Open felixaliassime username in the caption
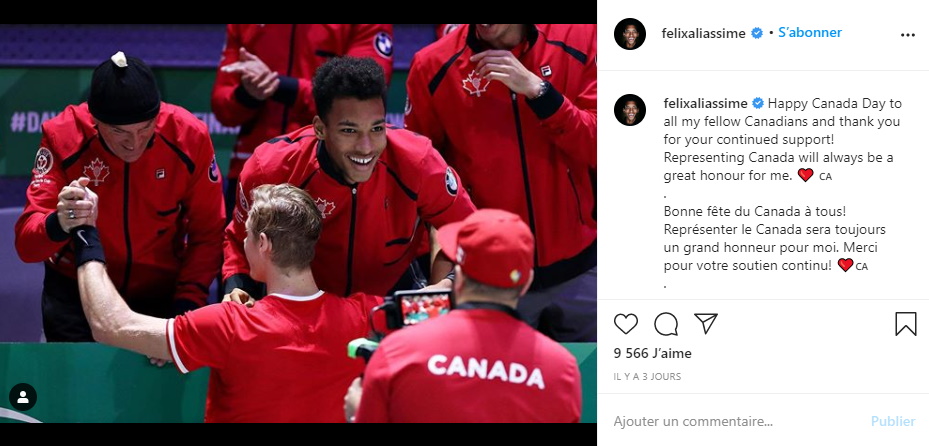Screen dimensions: 929x446 705,103
